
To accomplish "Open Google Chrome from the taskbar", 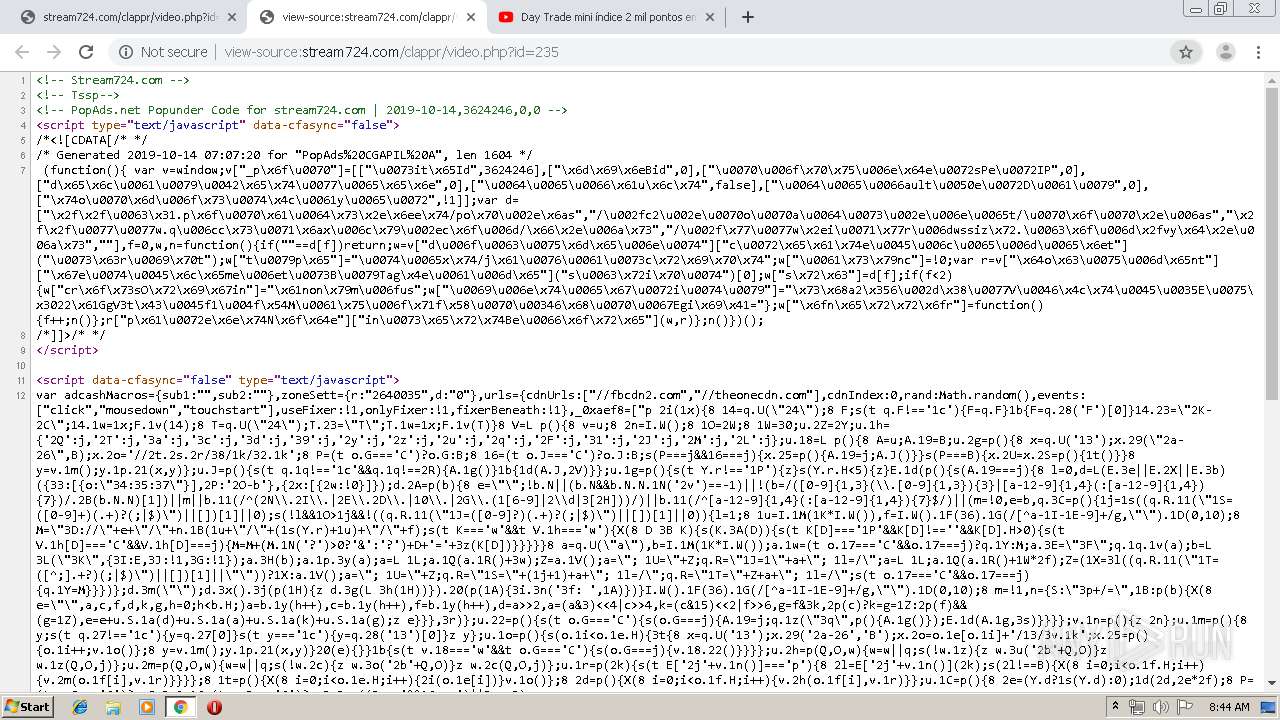I will click(180, 707).
